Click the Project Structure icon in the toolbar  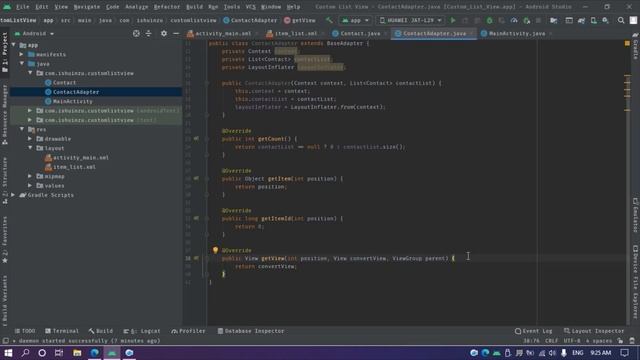[553, 20]
